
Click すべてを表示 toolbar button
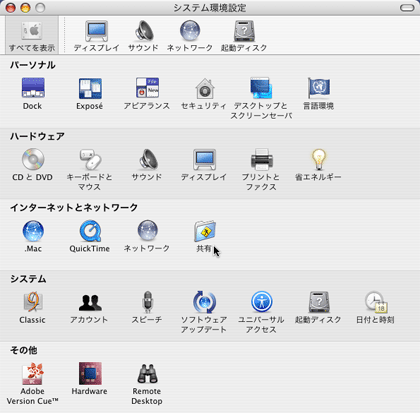pos(32,35)
